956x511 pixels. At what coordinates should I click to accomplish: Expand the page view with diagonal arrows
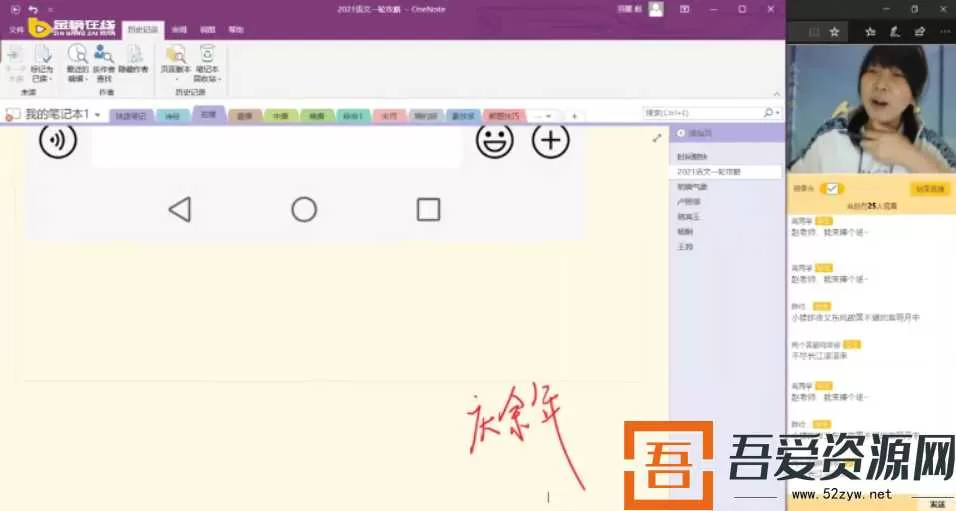[657, 137]
